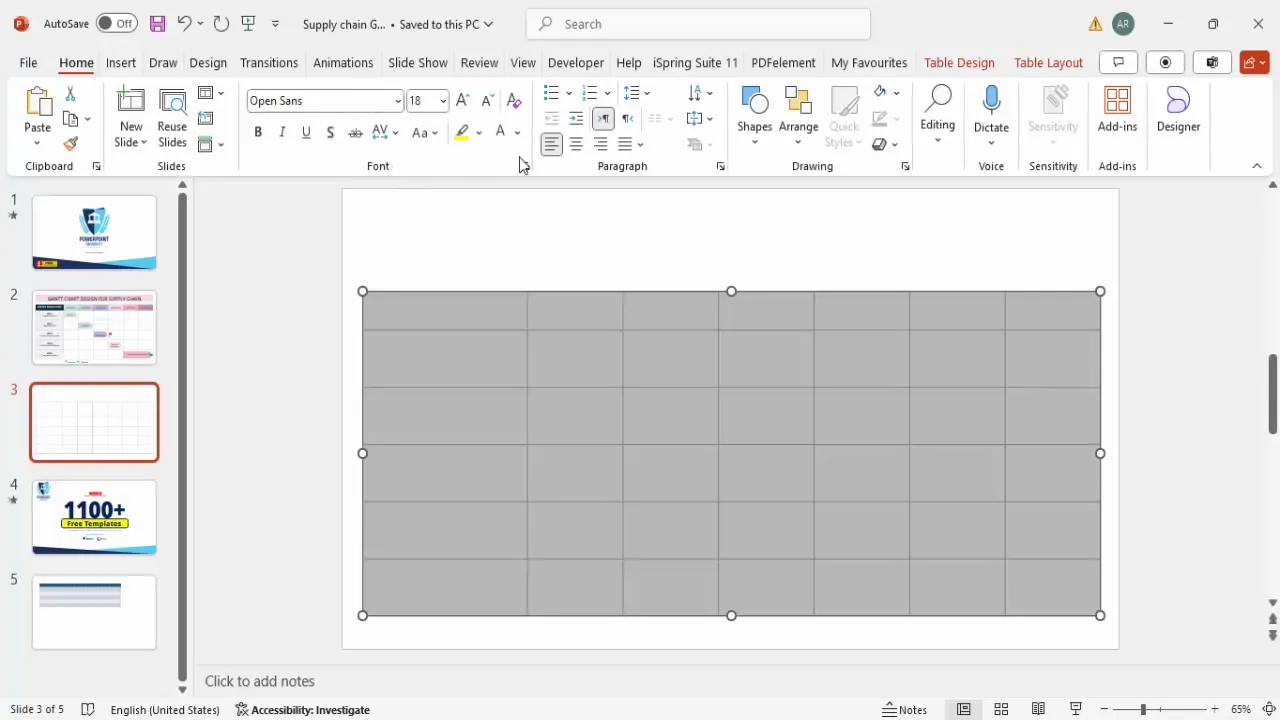Switch to the Design tab
Screen dimensions: 1280x720
(208, 62)
